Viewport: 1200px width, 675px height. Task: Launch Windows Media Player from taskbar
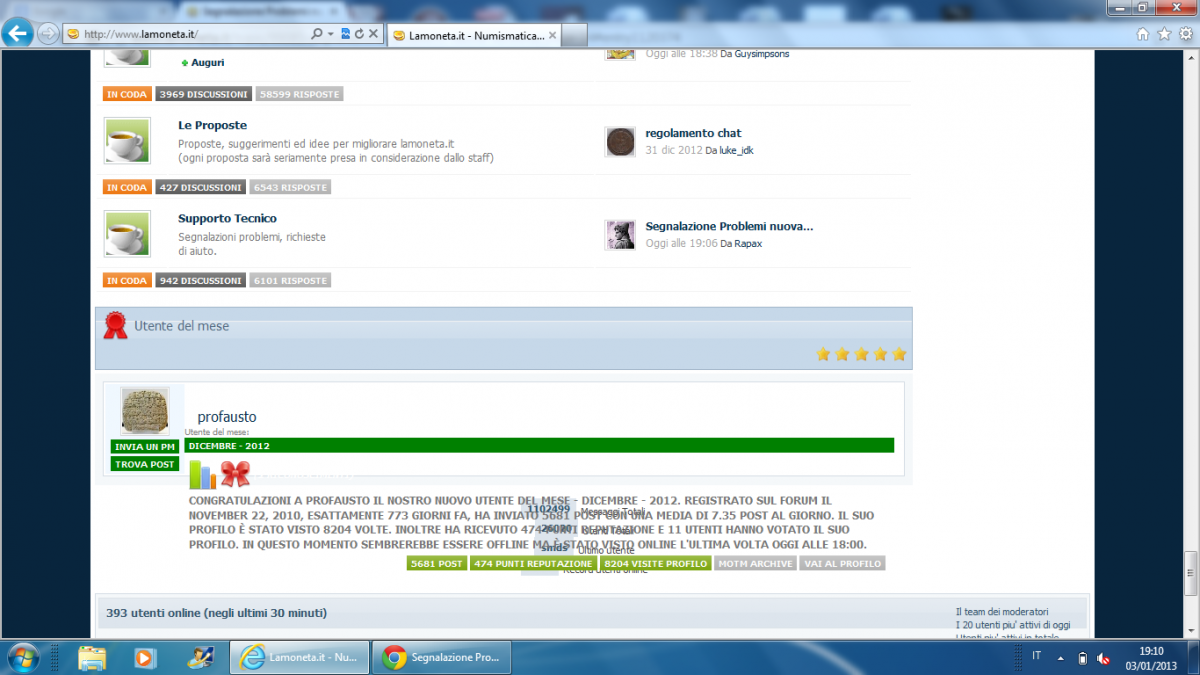pos(145,657)
